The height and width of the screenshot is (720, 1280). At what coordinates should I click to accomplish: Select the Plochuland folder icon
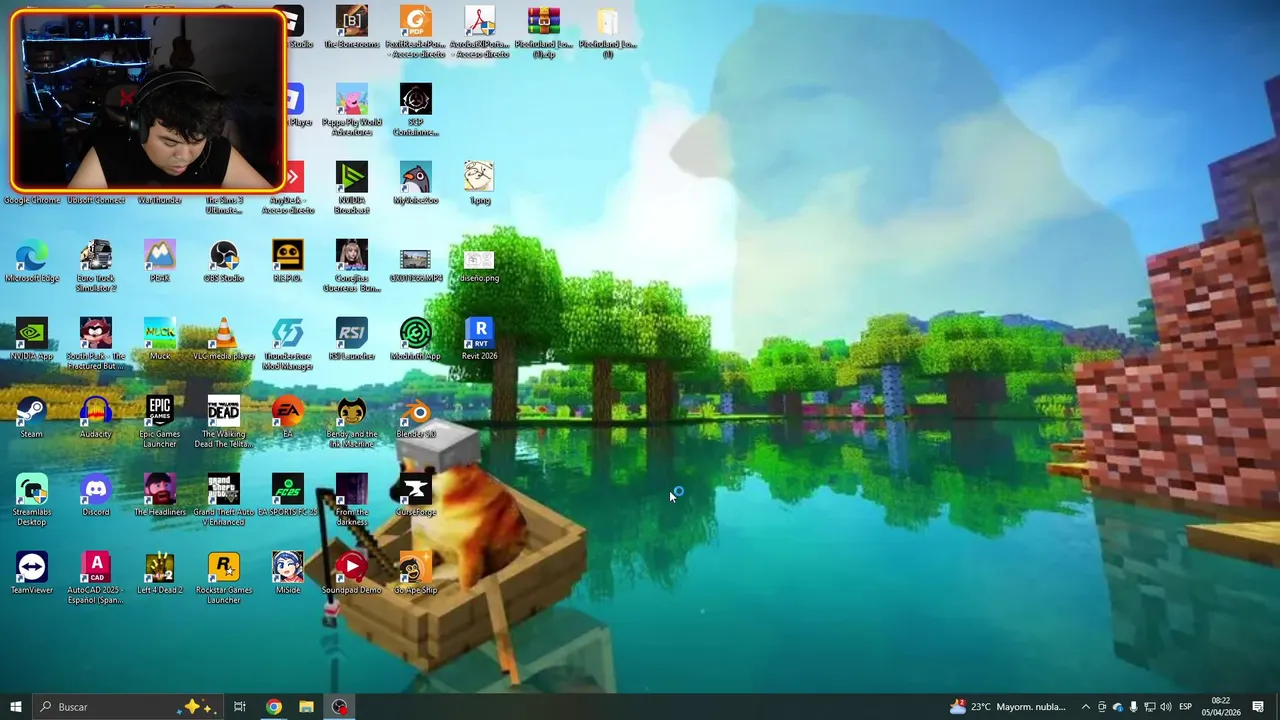(x=608, y=31)
